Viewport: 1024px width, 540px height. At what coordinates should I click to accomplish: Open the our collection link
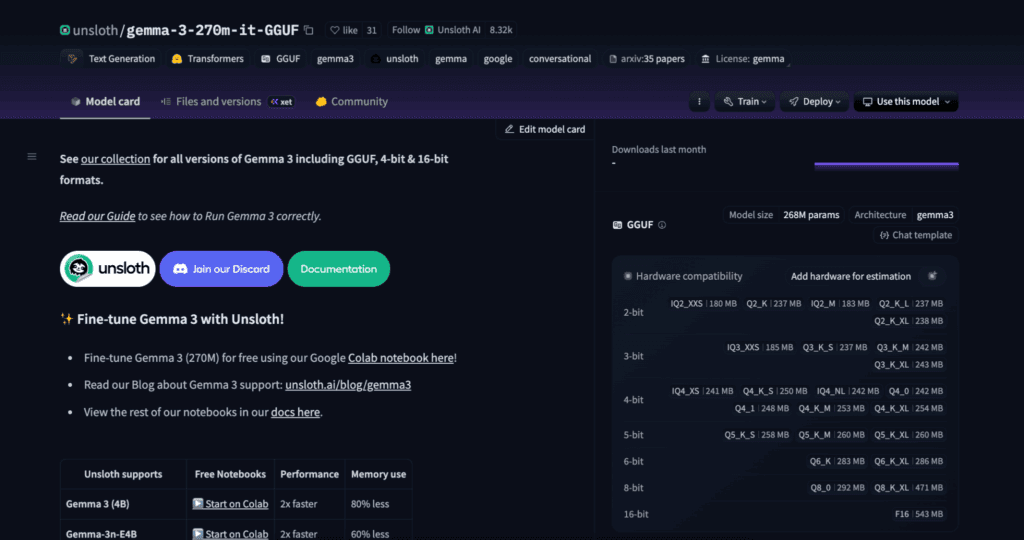point(116,159)
